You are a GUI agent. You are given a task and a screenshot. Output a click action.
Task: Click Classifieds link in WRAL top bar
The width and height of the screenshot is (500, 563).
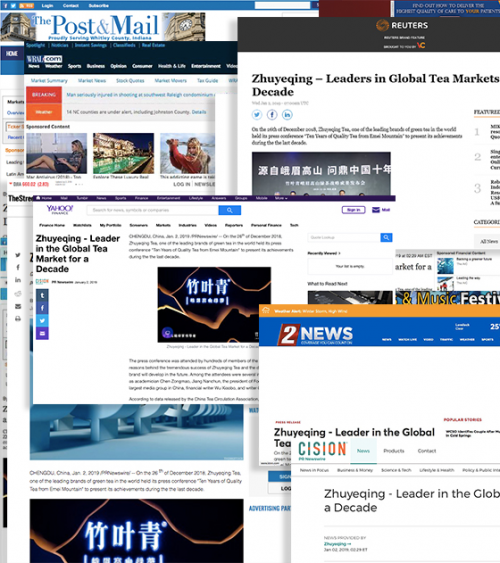(x=124, y=45)
